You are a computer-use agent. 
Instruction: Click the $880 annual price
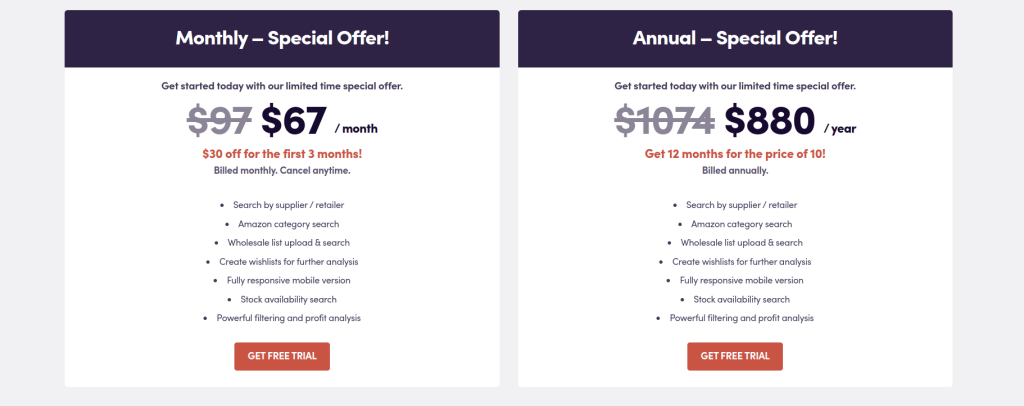[x=770, y=121]
